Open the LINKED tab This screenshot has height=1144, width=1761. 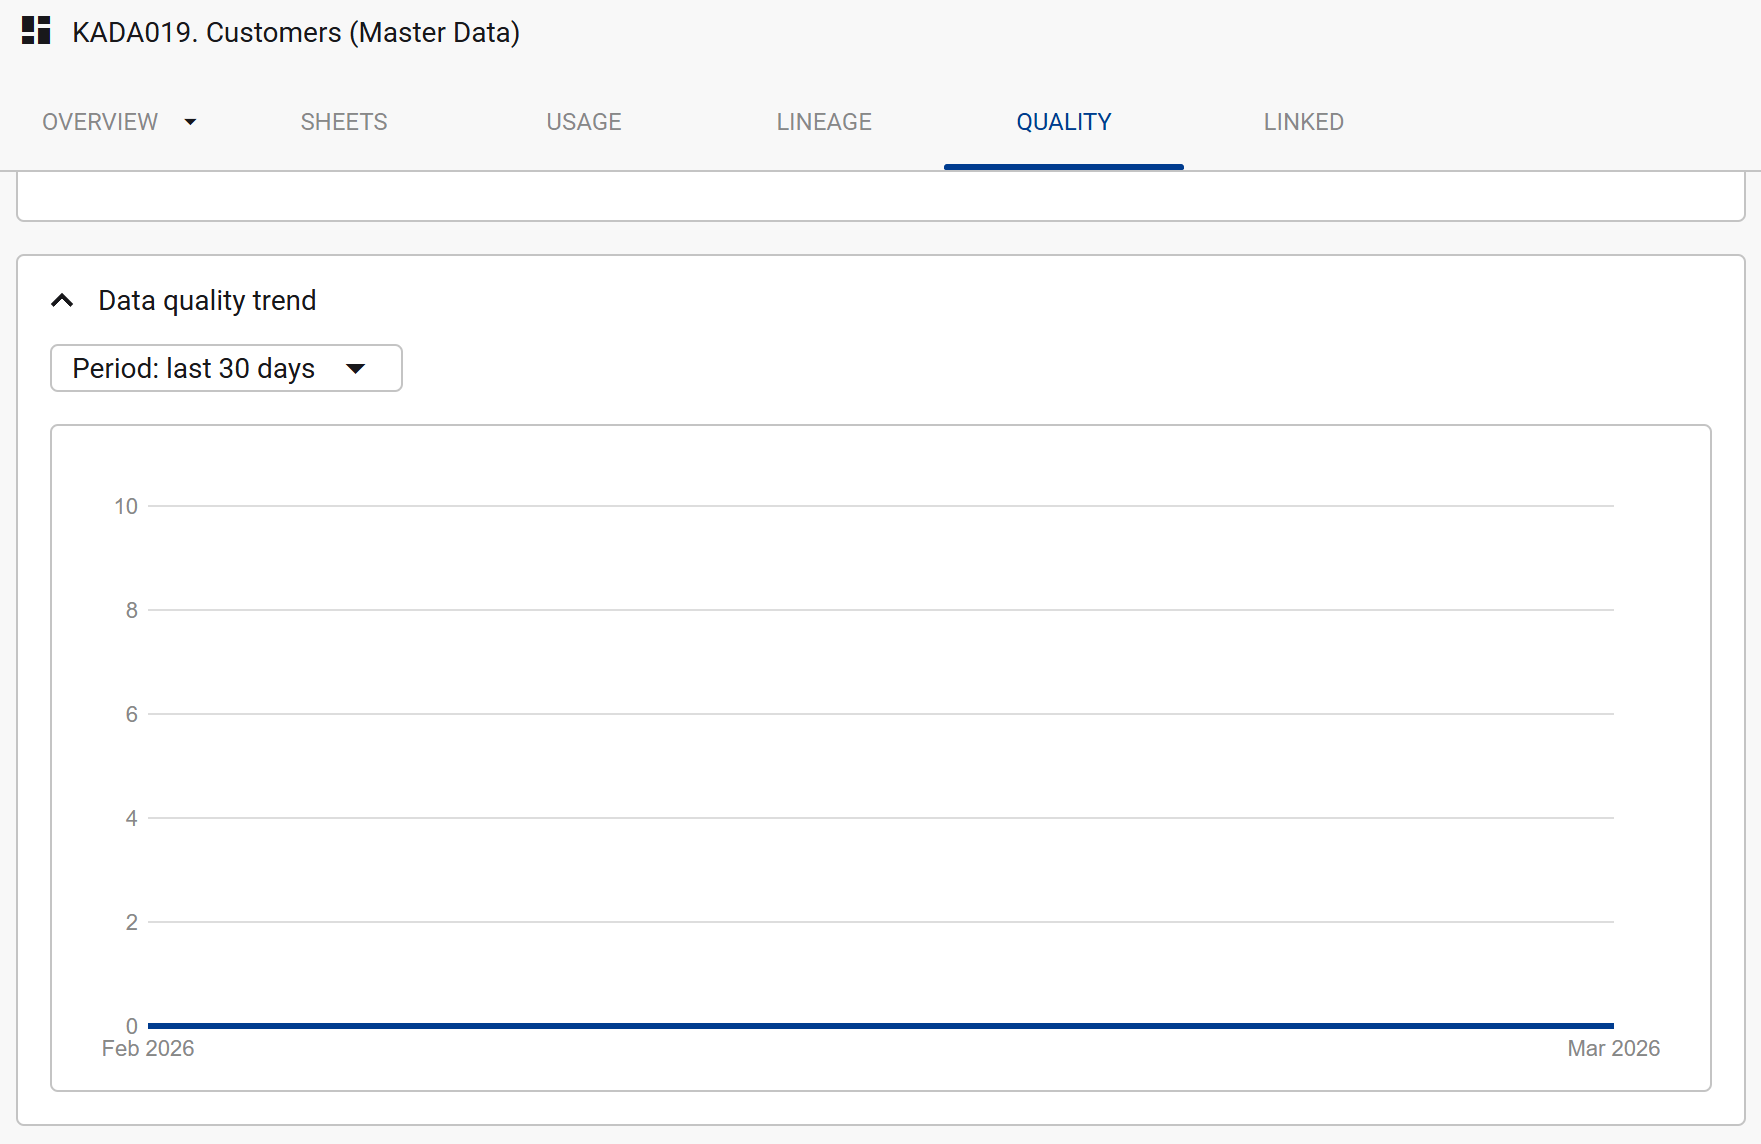pos(1303,122)
